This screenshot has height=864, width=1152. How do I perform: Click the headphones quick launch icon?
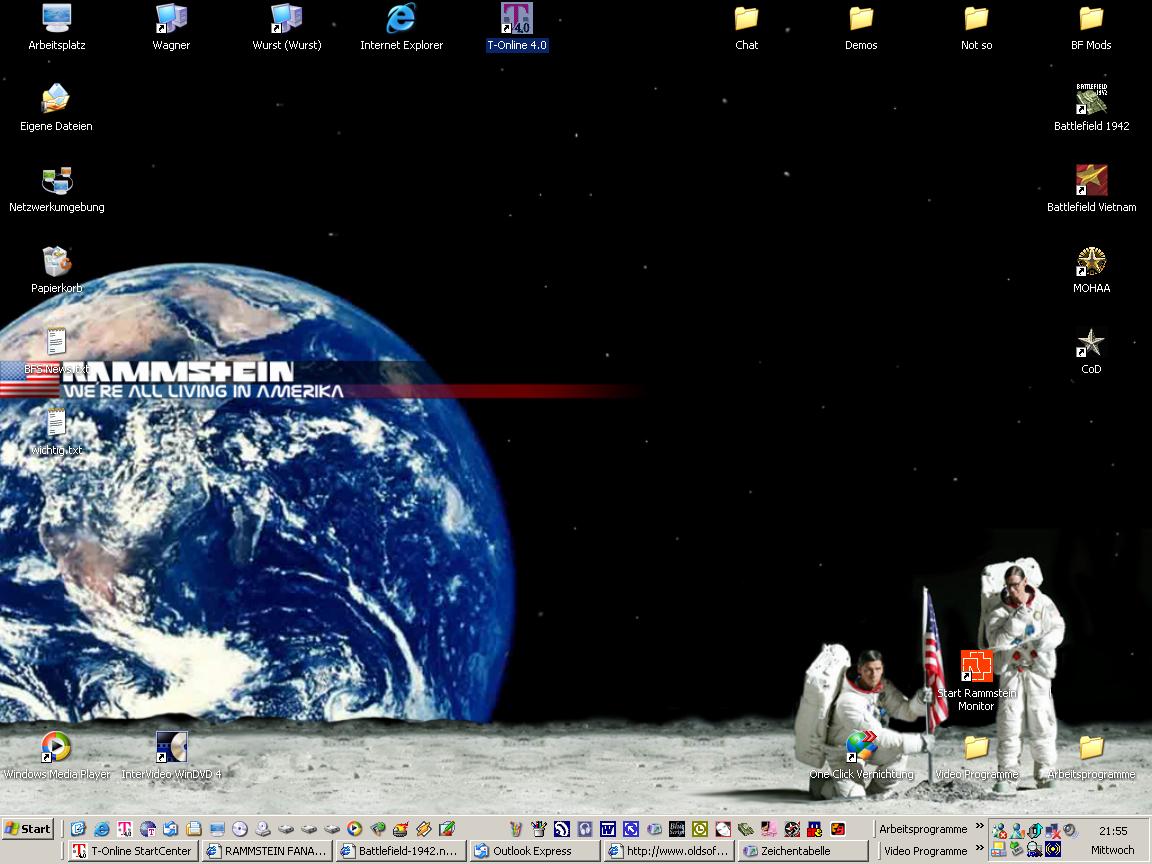click(585, 829)
